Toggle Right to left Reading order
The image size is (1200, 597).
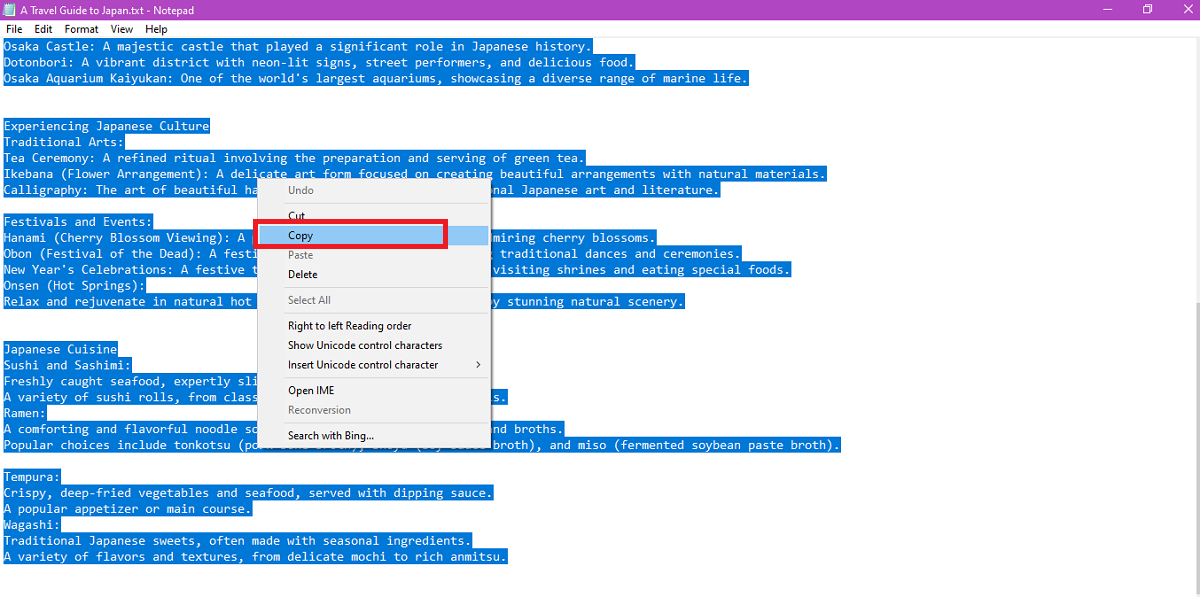(x=350, y=326)
